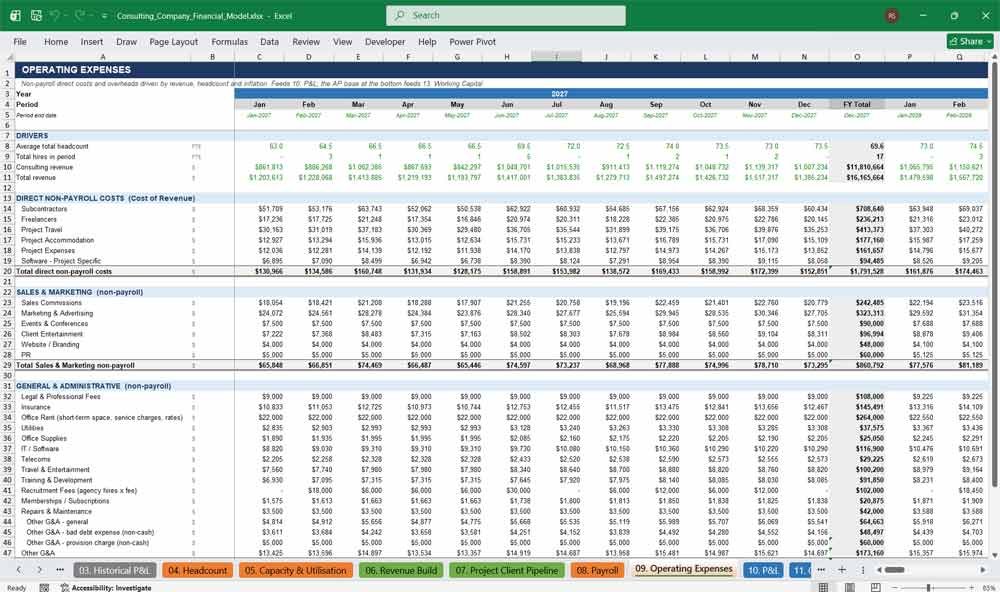Open the View ribbon tab
The width and height of the screenshot is (1000, 592).
pyautogui.click(x=342, y=41)
